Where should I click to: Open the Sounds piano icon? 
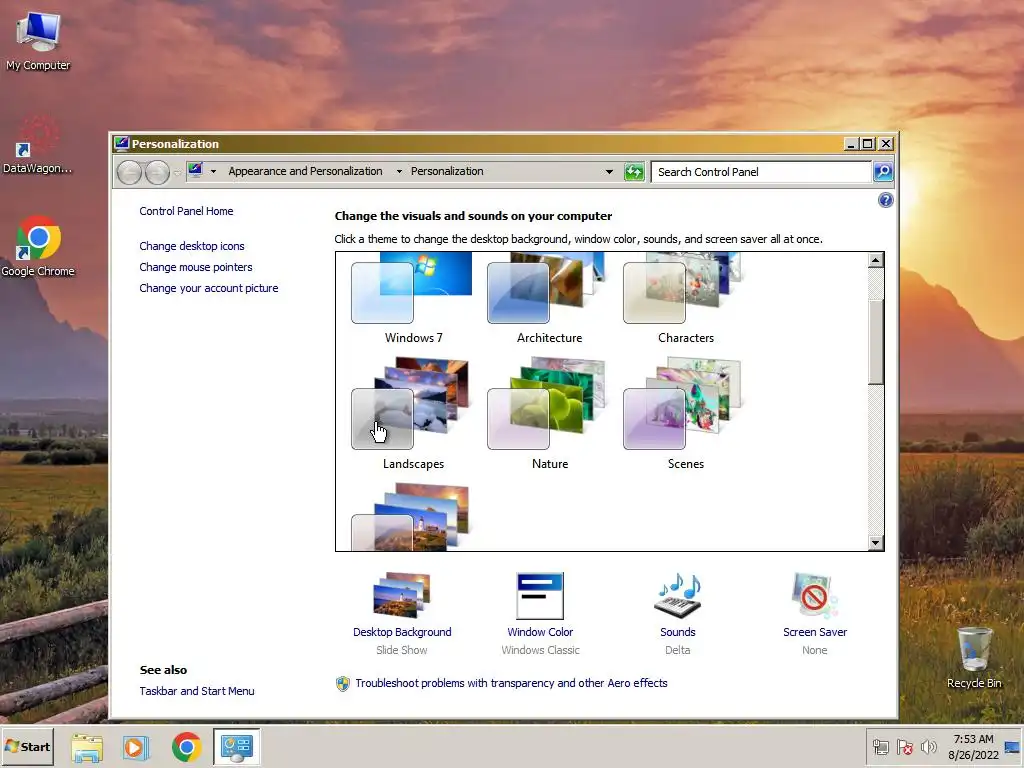677,596
